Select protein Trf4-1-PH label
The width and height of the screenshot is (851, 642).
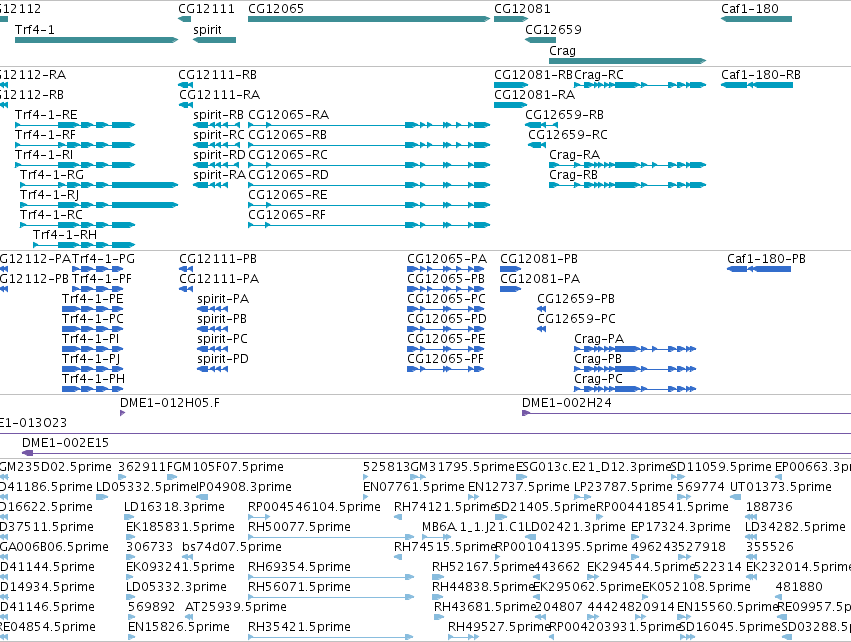[x=93, y=379]
